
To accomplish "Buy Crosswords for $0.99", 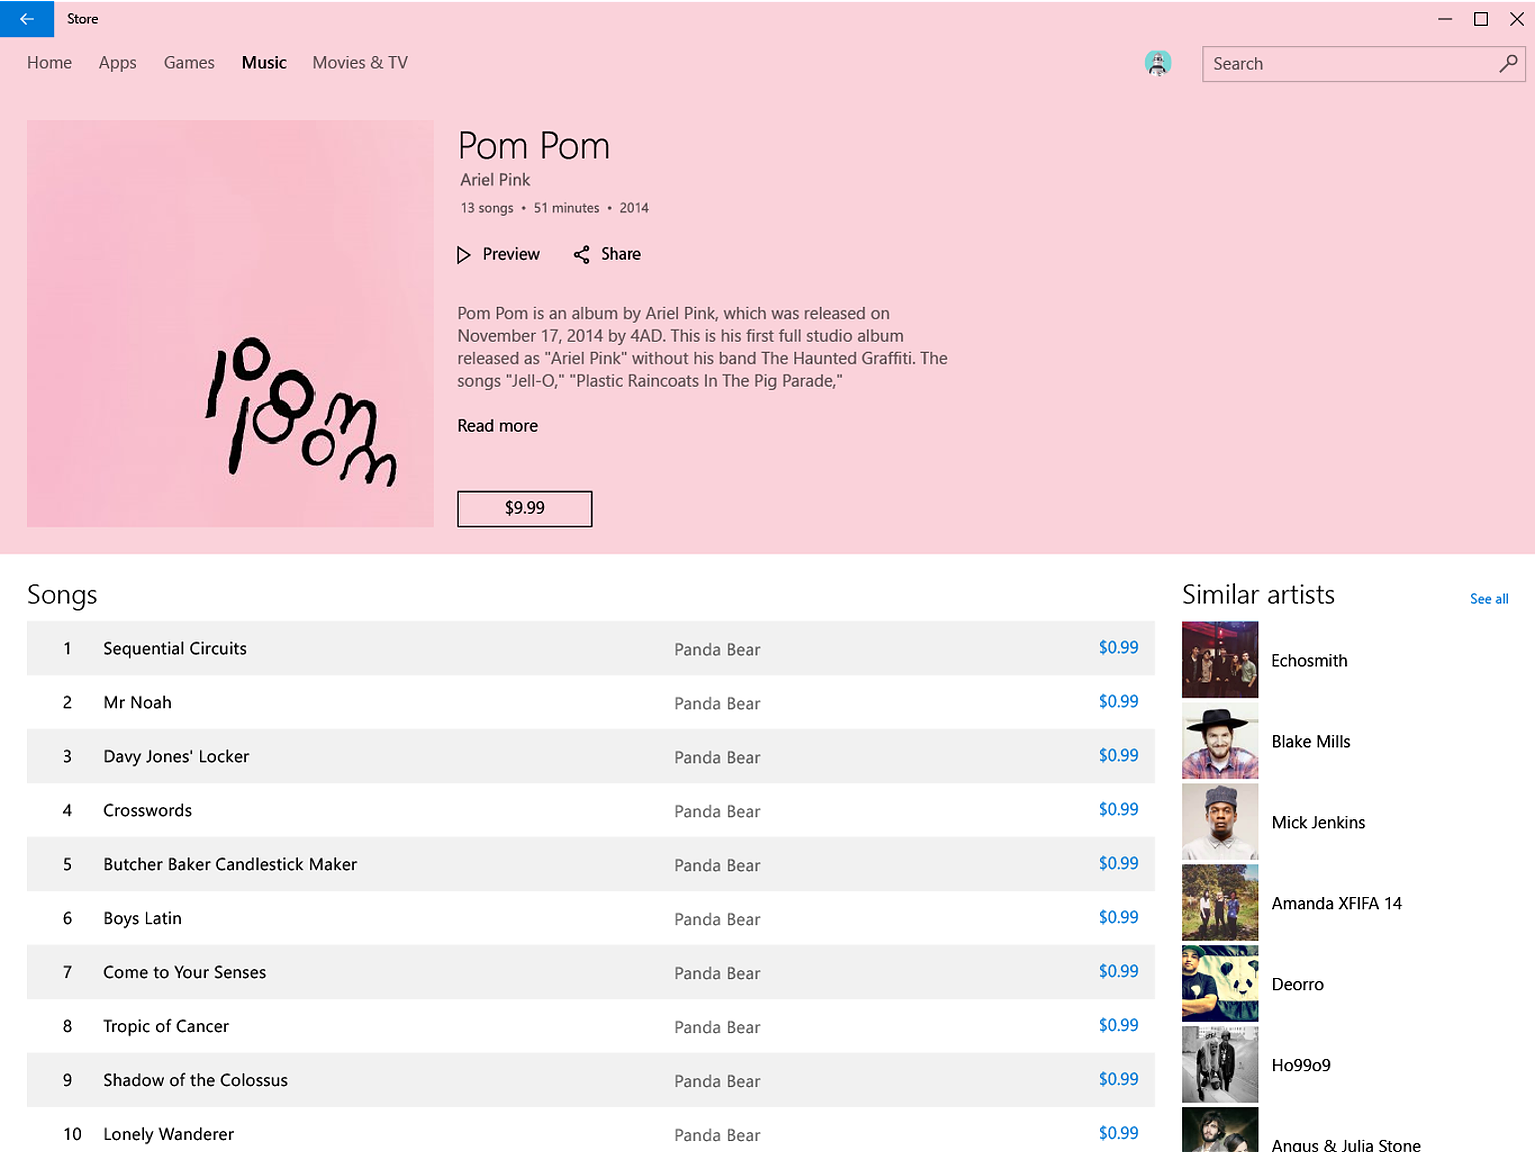I will tap(1118, 810).
